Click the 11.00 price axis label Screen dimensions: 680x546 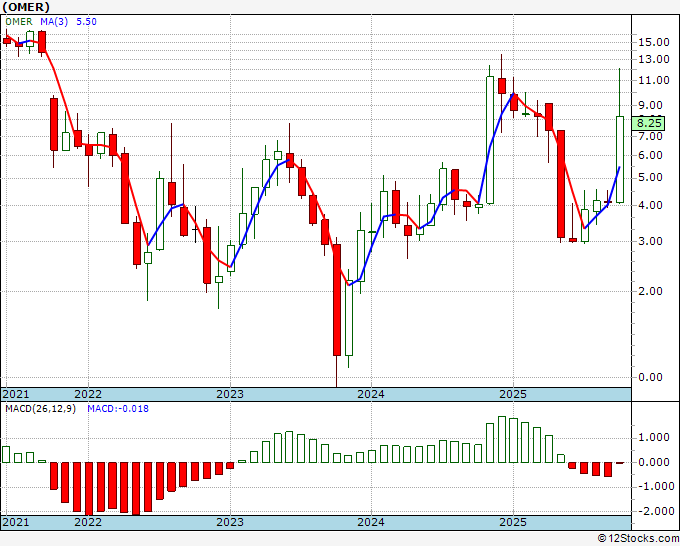click(x=654, y=80)
